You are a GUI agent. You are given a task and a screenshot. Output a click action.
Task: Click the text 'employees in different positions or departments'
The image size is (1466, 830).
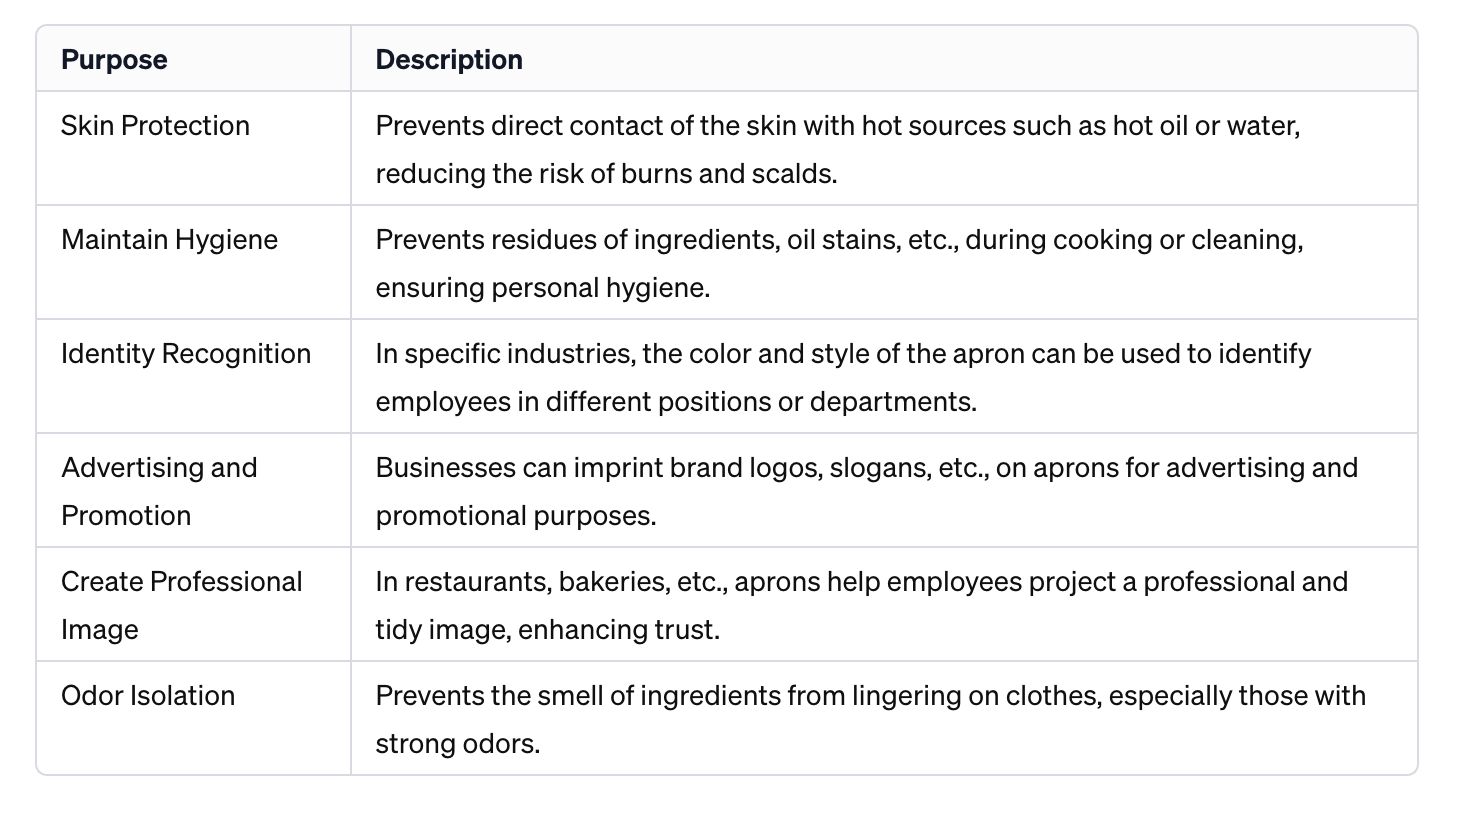(675, 402)
